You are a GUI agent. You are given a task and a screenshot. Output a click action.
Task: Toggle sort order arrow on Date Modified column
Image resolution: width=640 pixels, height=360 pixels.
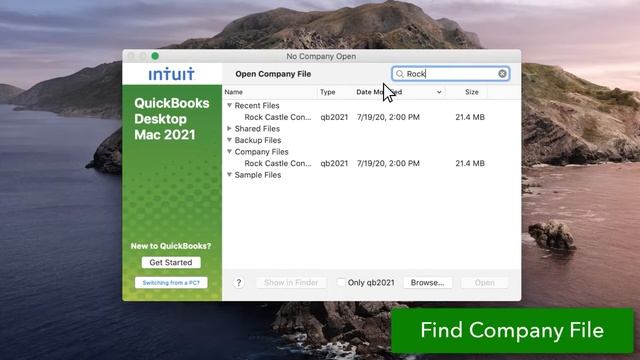(439, 92)
